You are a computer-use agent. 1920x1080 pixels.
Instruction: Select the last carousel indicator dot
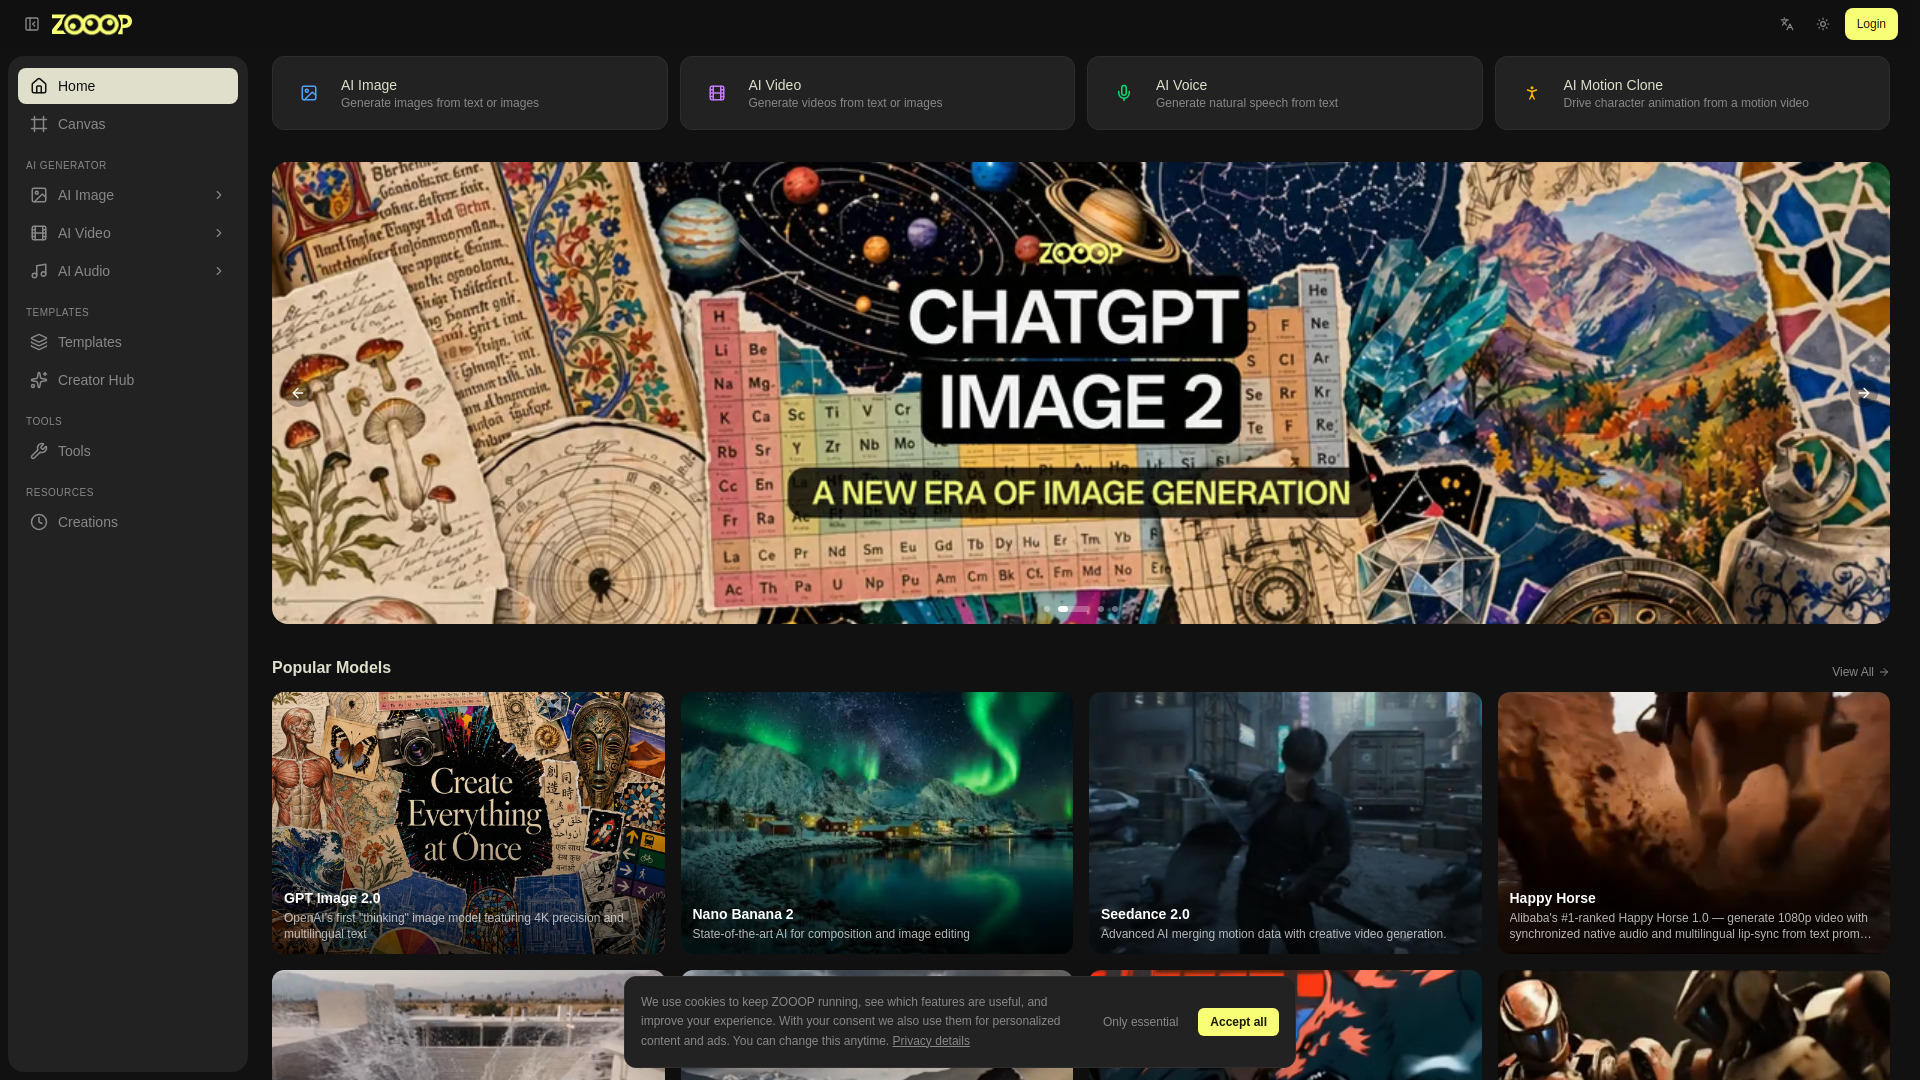pyautogui.click(x=1115, y=609)
